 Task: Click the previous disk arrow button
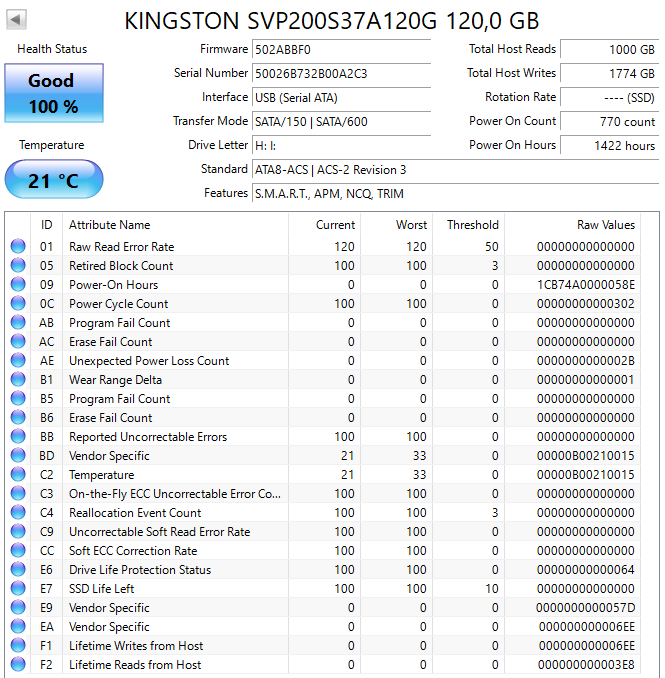pyautogui.click(x=17, y=20)
